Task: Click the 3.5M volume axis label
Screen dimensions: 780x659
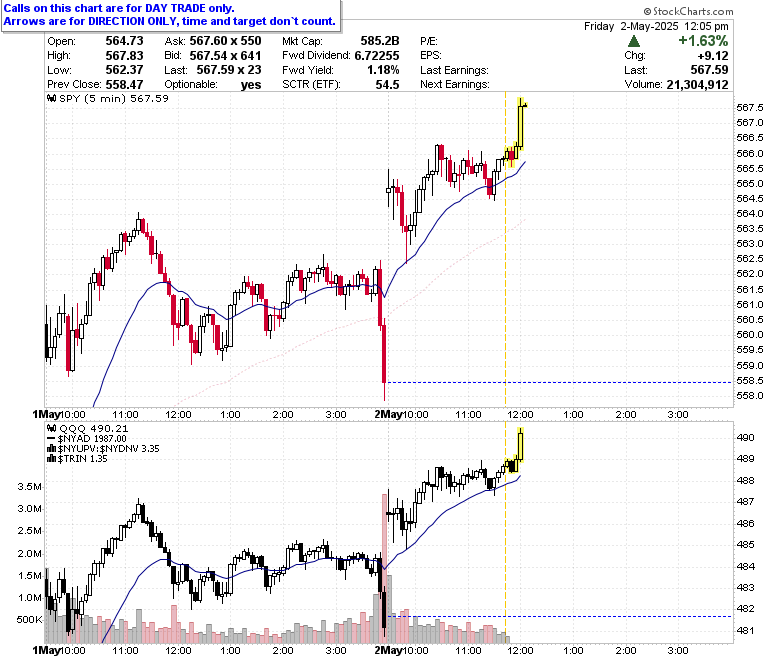Action: [29, 486]
